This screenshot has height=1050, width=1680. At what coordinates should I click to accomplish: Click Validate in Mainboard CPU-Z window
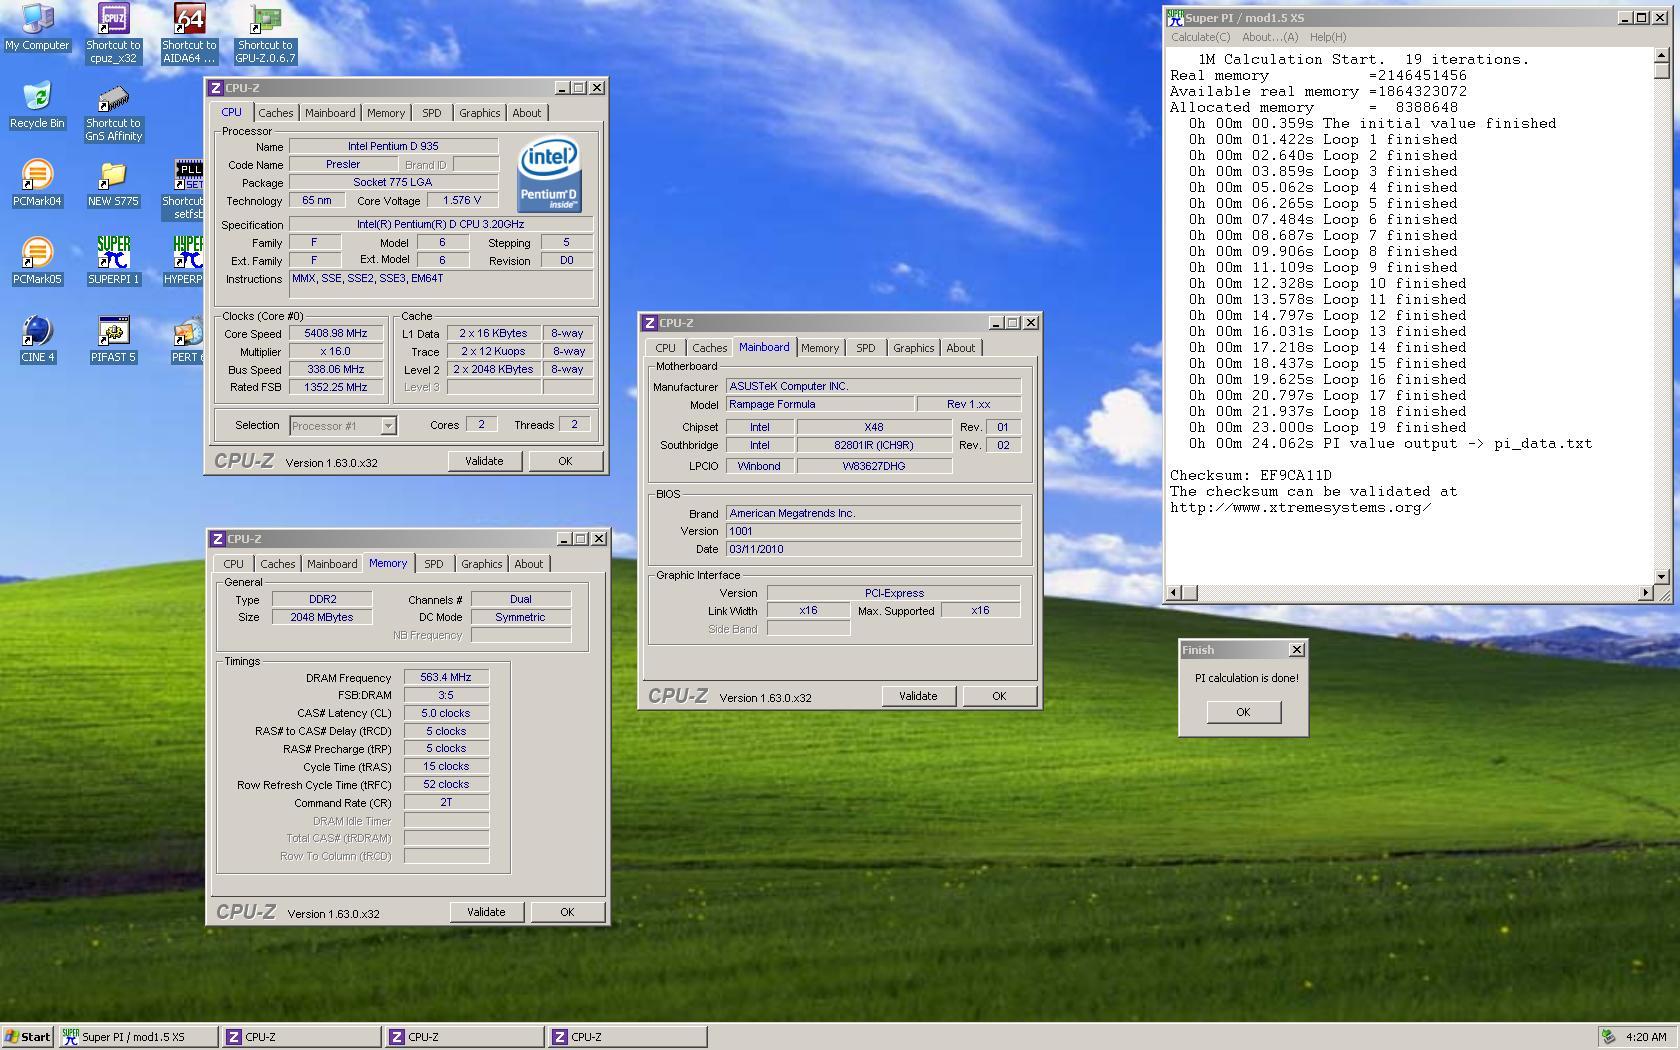(918, 696)
